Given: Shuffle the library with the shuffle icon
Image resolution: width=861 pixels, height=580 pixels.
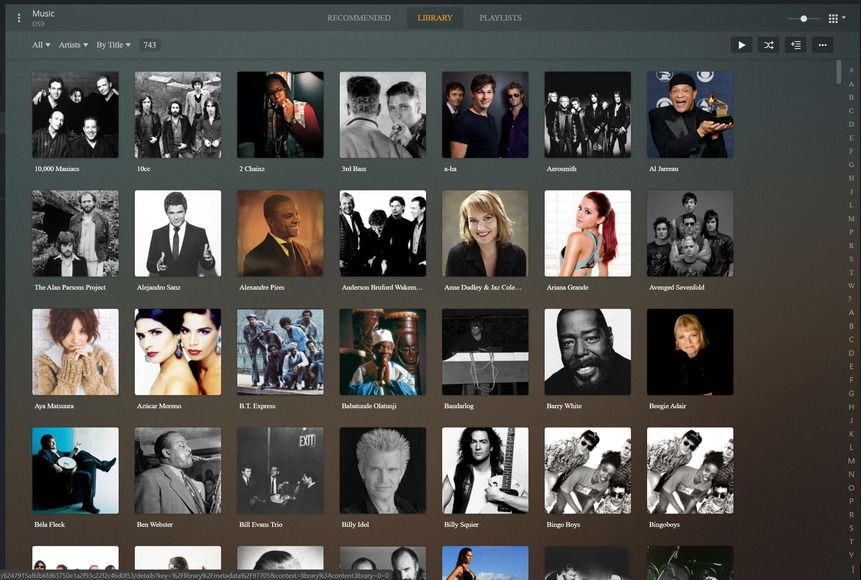Looking at the screenshot, I should coord(768,45).
